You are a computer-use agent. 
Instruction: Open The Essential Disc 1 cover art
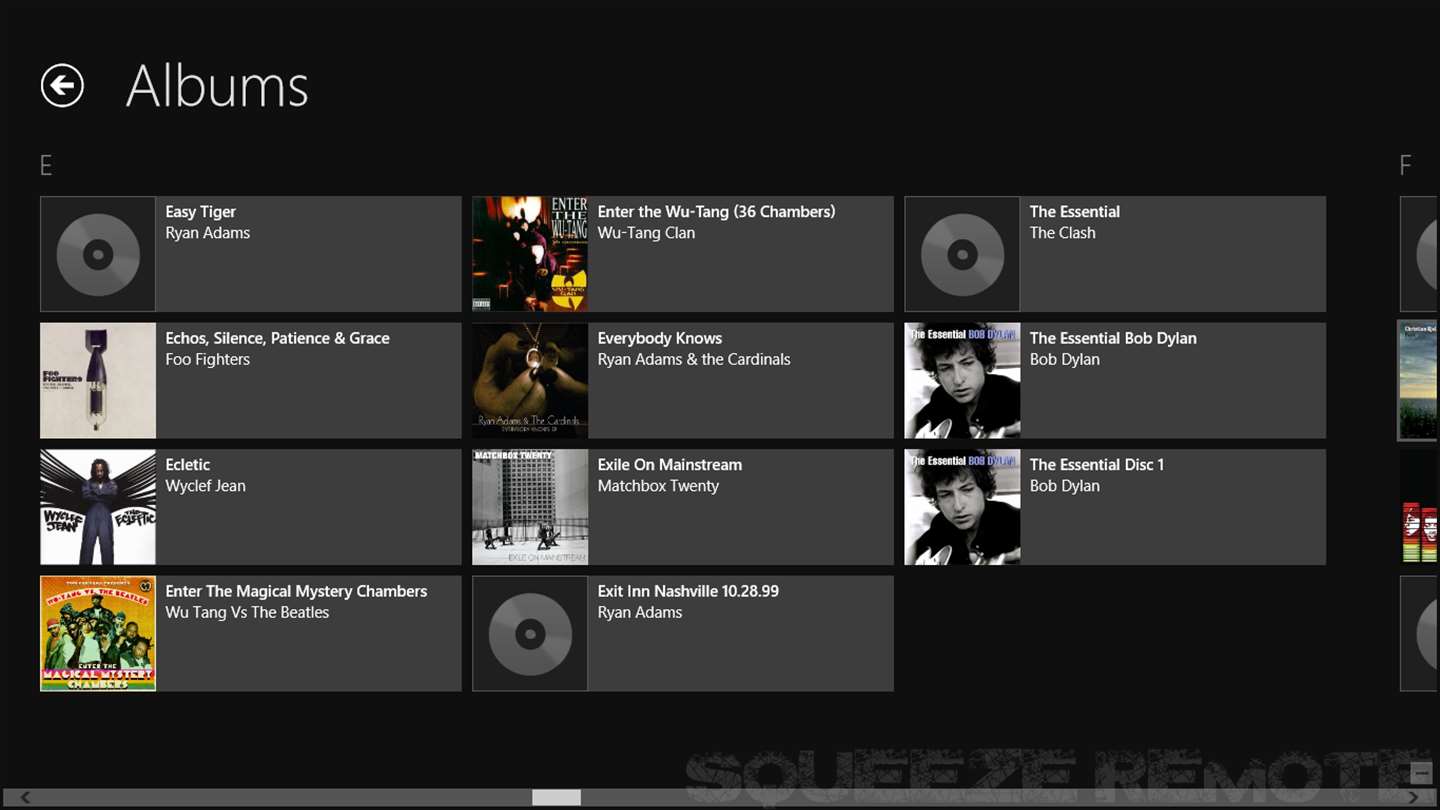click(x=962, y=507)
